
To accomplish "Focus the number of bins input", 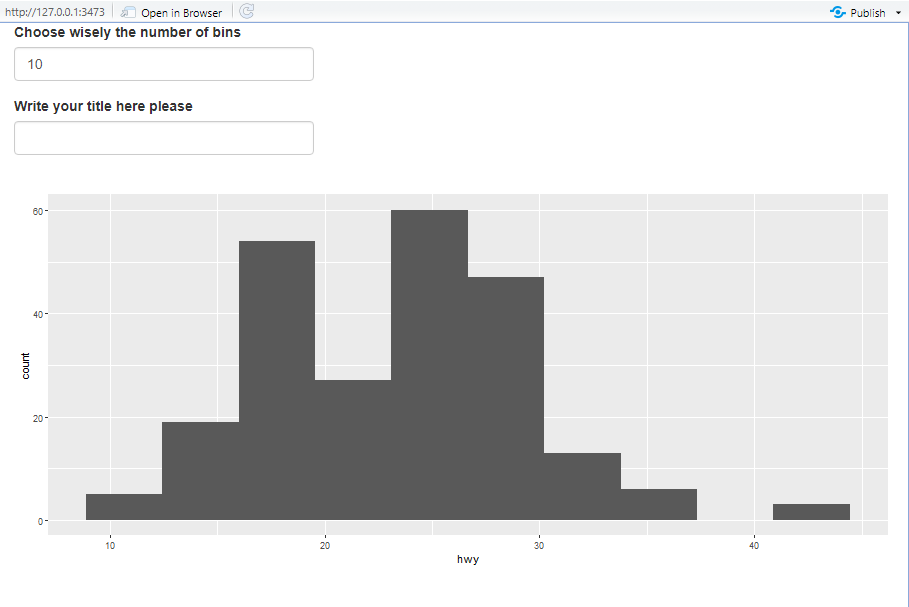I will 163,64.
